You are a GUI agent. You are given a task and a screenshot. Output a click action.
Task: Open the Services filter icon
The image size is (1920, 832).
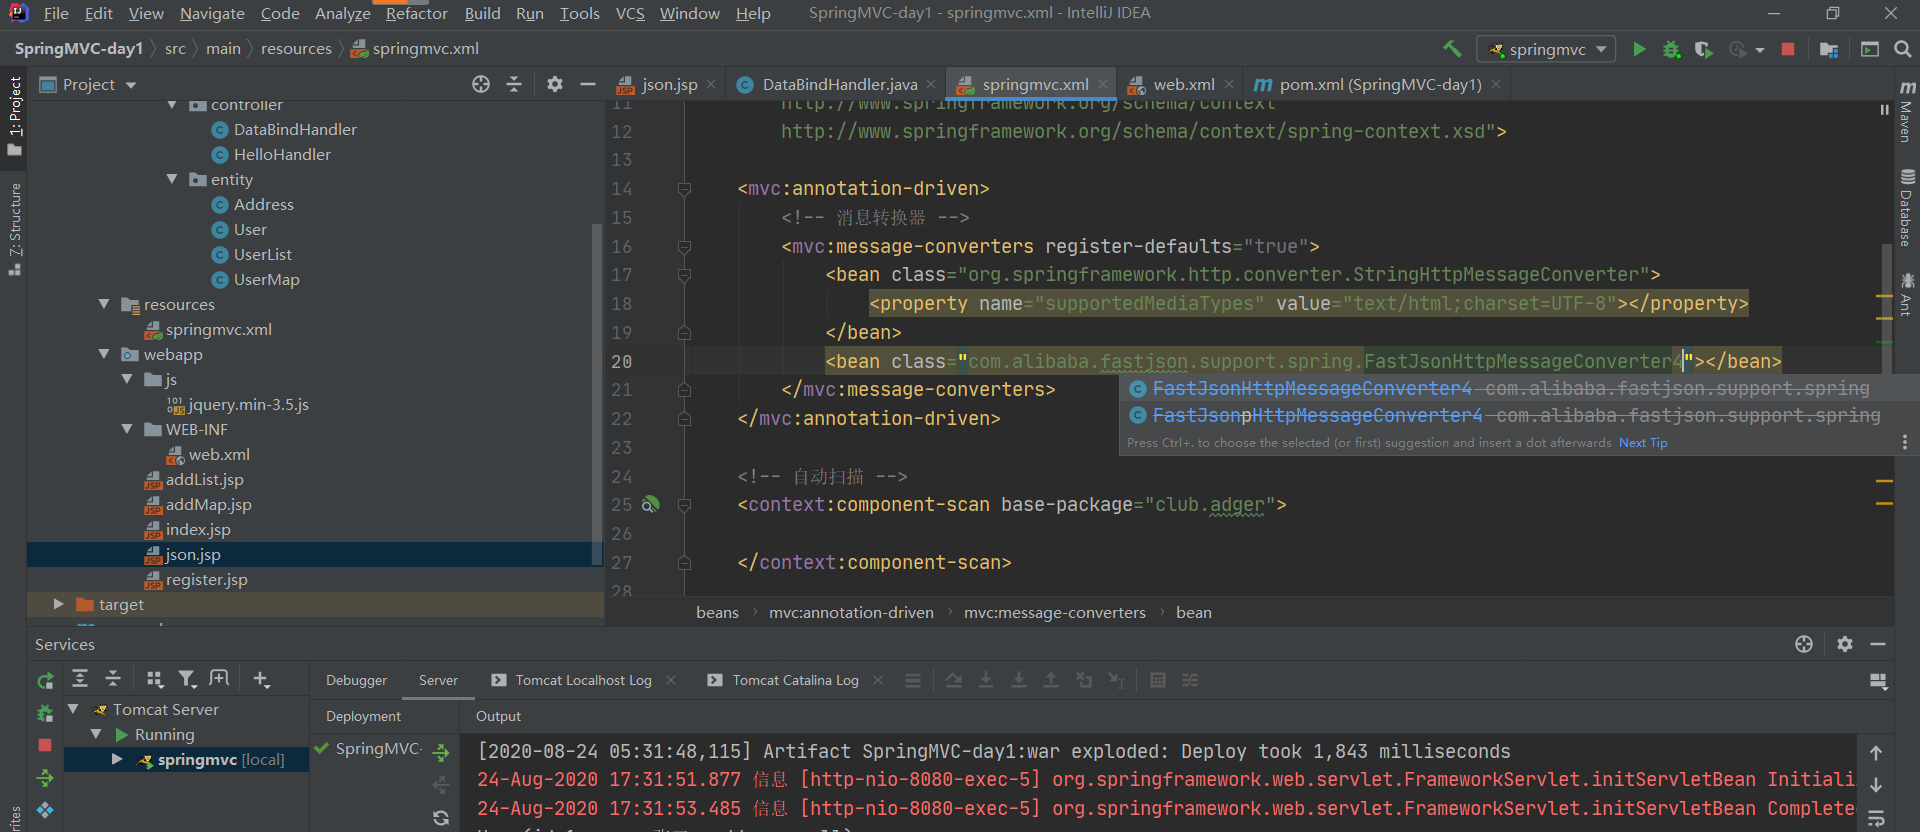click(187, 679)
